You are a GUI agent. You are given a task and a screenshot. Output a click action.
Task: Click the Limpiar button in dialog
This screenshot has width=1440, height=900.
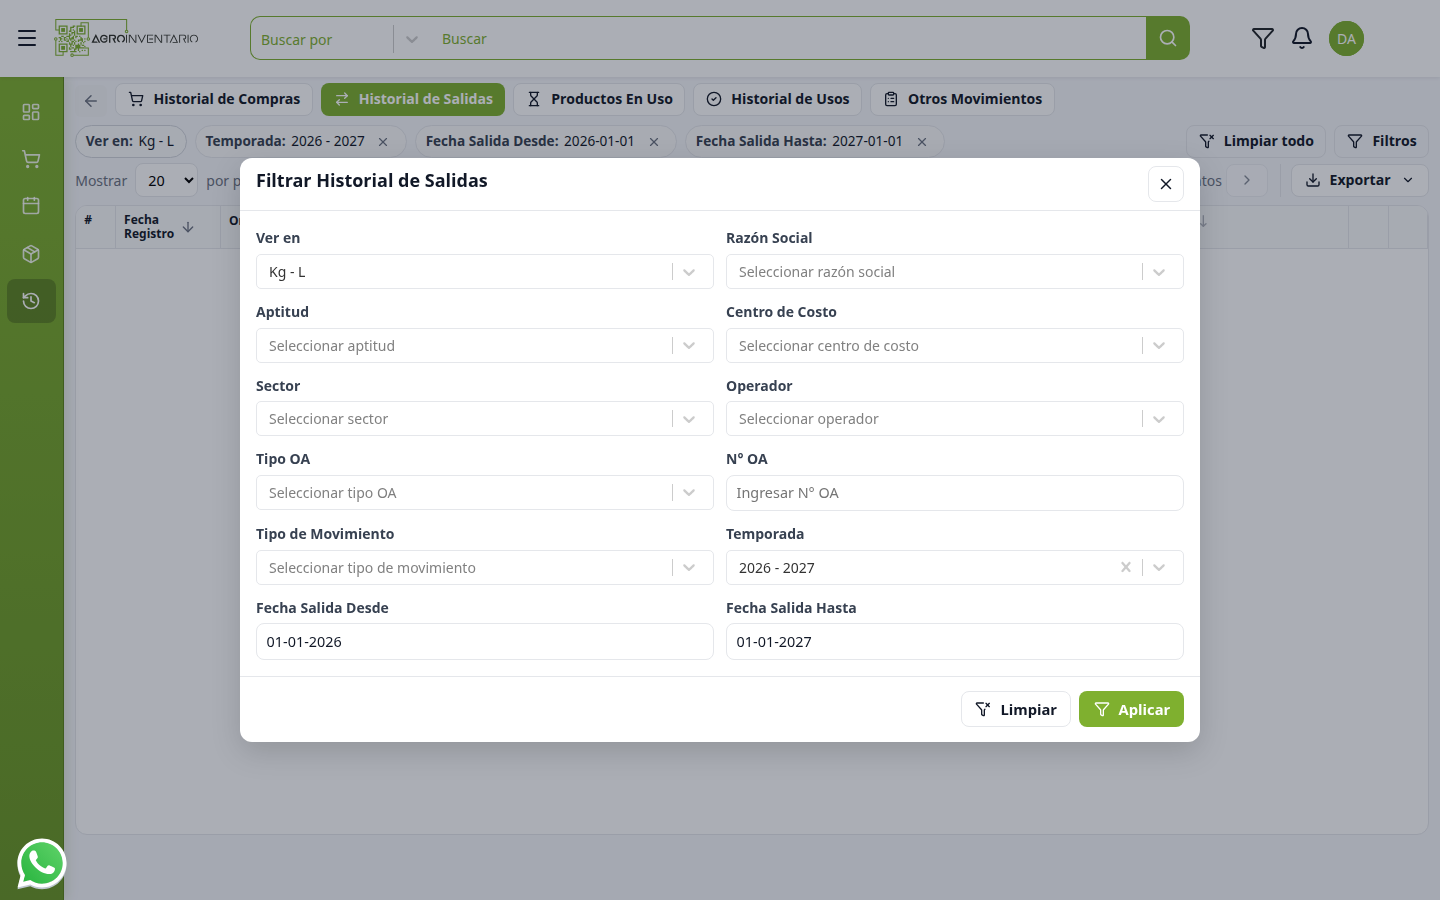point(1016,709)
